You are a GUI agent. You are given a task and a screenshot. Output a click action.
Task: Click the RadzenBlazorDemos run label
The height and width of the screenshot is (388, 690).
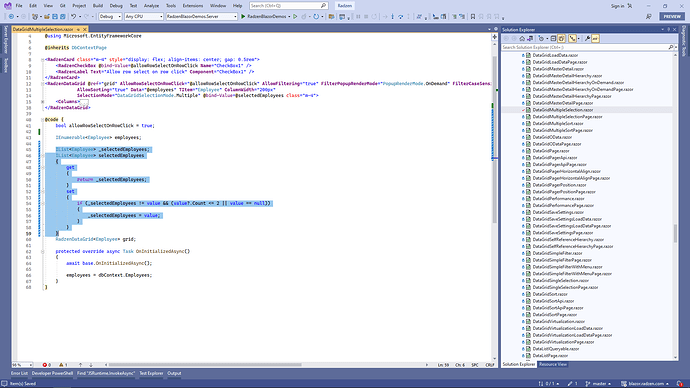point(267,16)
